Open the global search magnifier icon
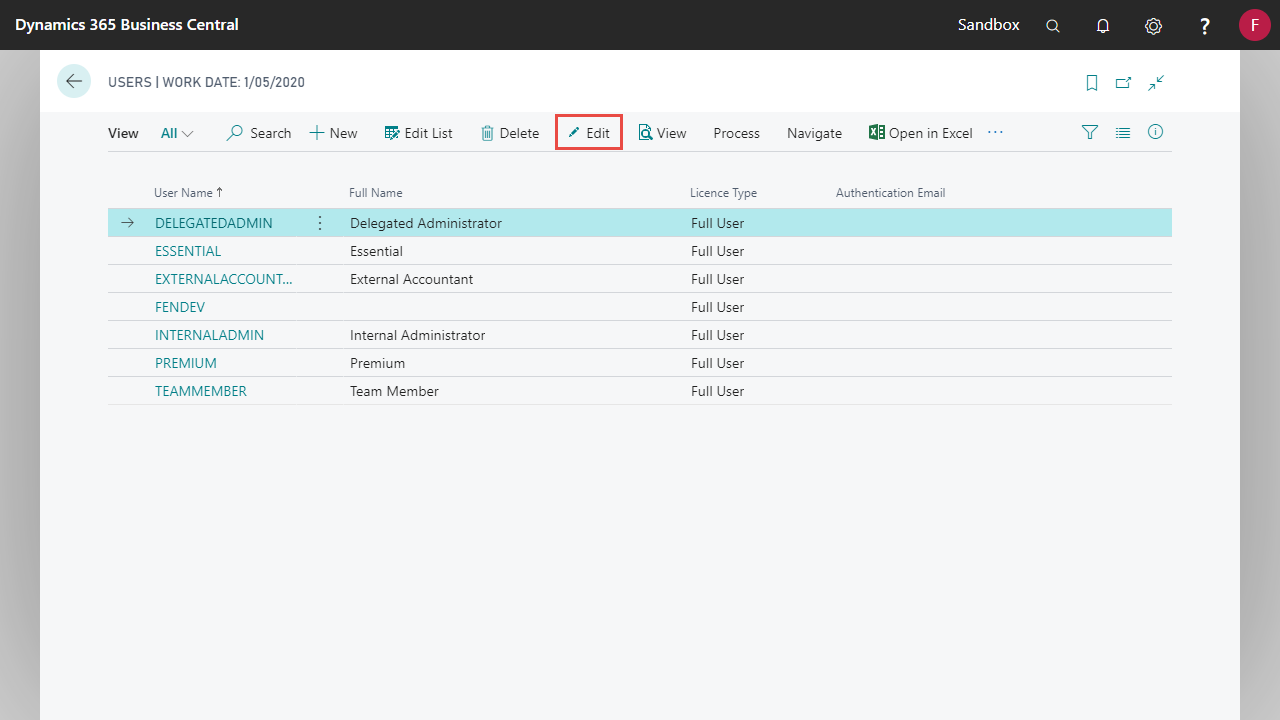The width and height of the screenshot is (1280, 720). tap(1053, 26)
